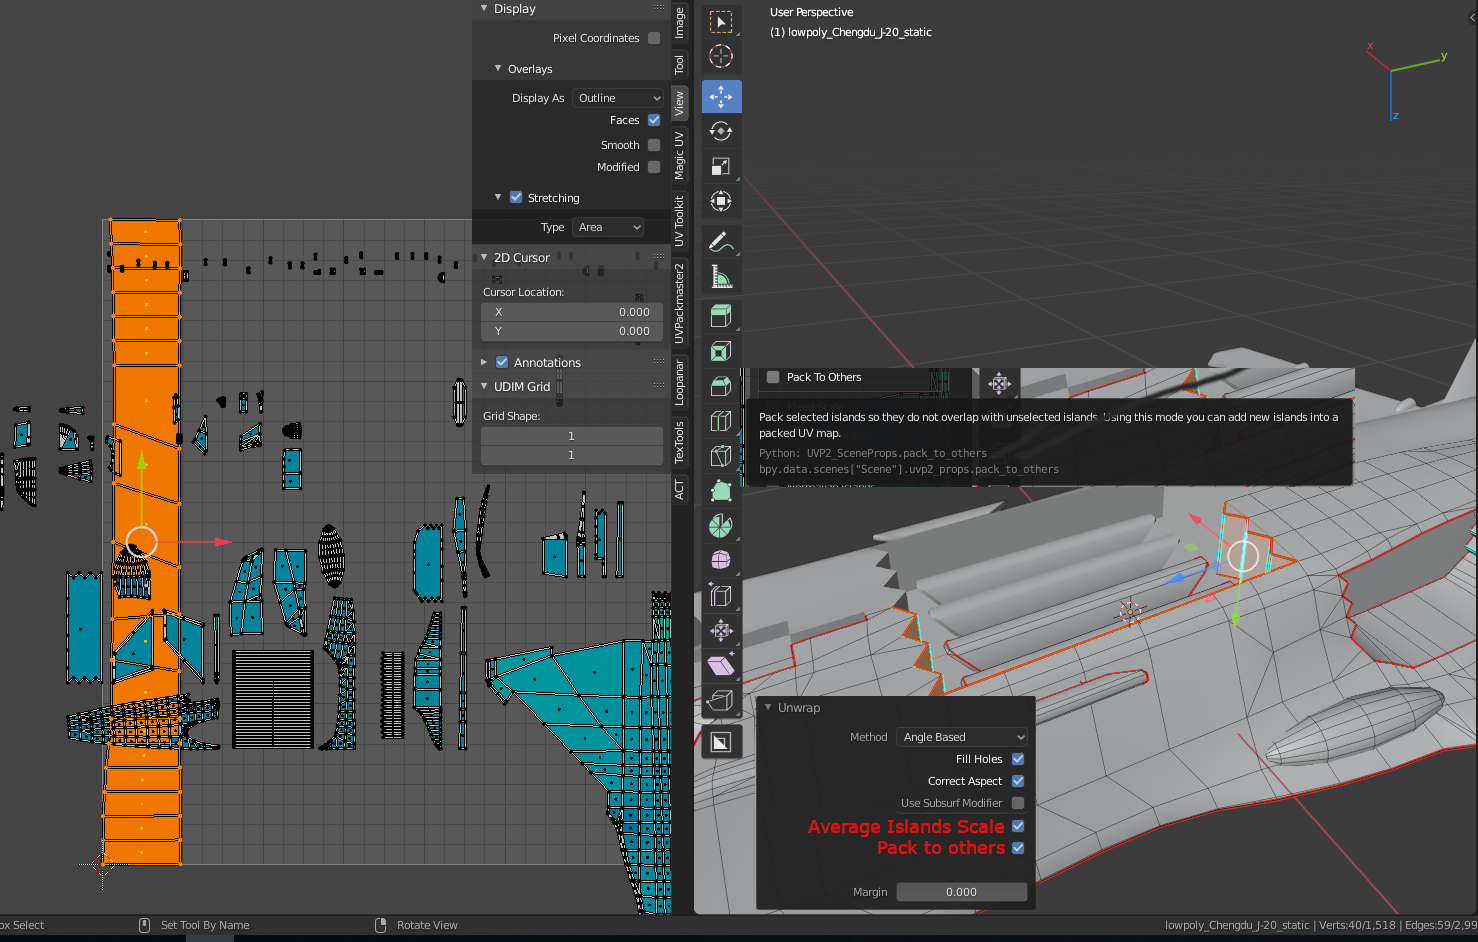Open the Display As dropdown

618,98
